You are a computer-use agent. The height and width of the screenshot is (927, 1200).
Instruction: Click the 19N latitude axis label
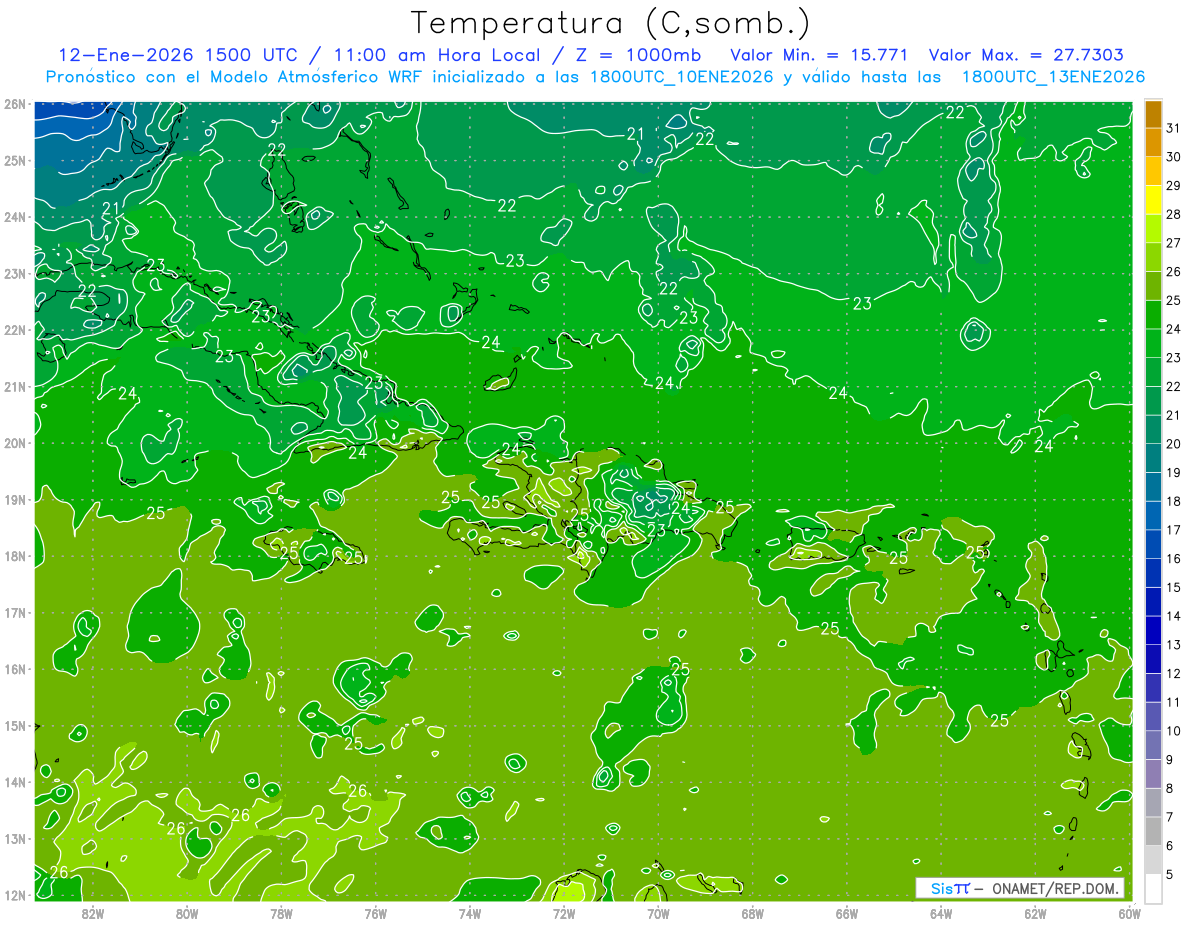[x=15, y=499]
